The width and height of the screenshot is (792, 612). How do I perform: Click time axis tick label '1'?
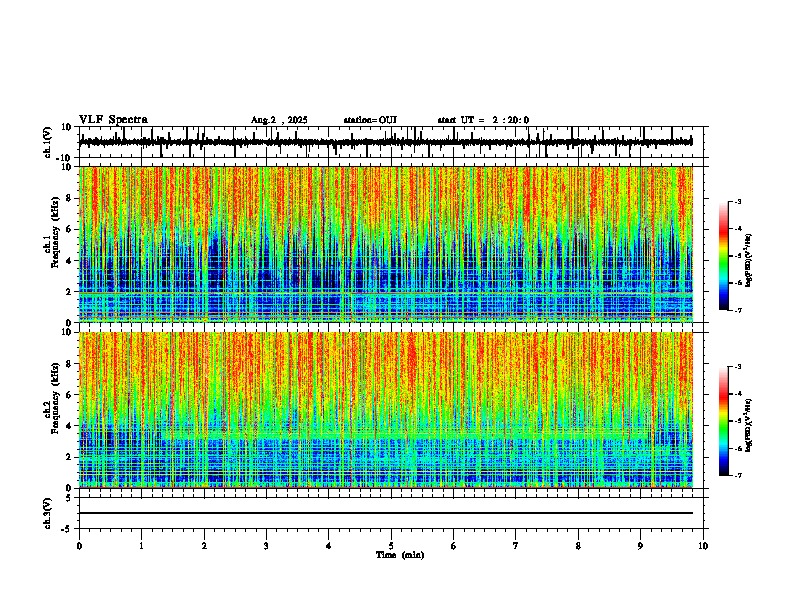pos(141,546)
